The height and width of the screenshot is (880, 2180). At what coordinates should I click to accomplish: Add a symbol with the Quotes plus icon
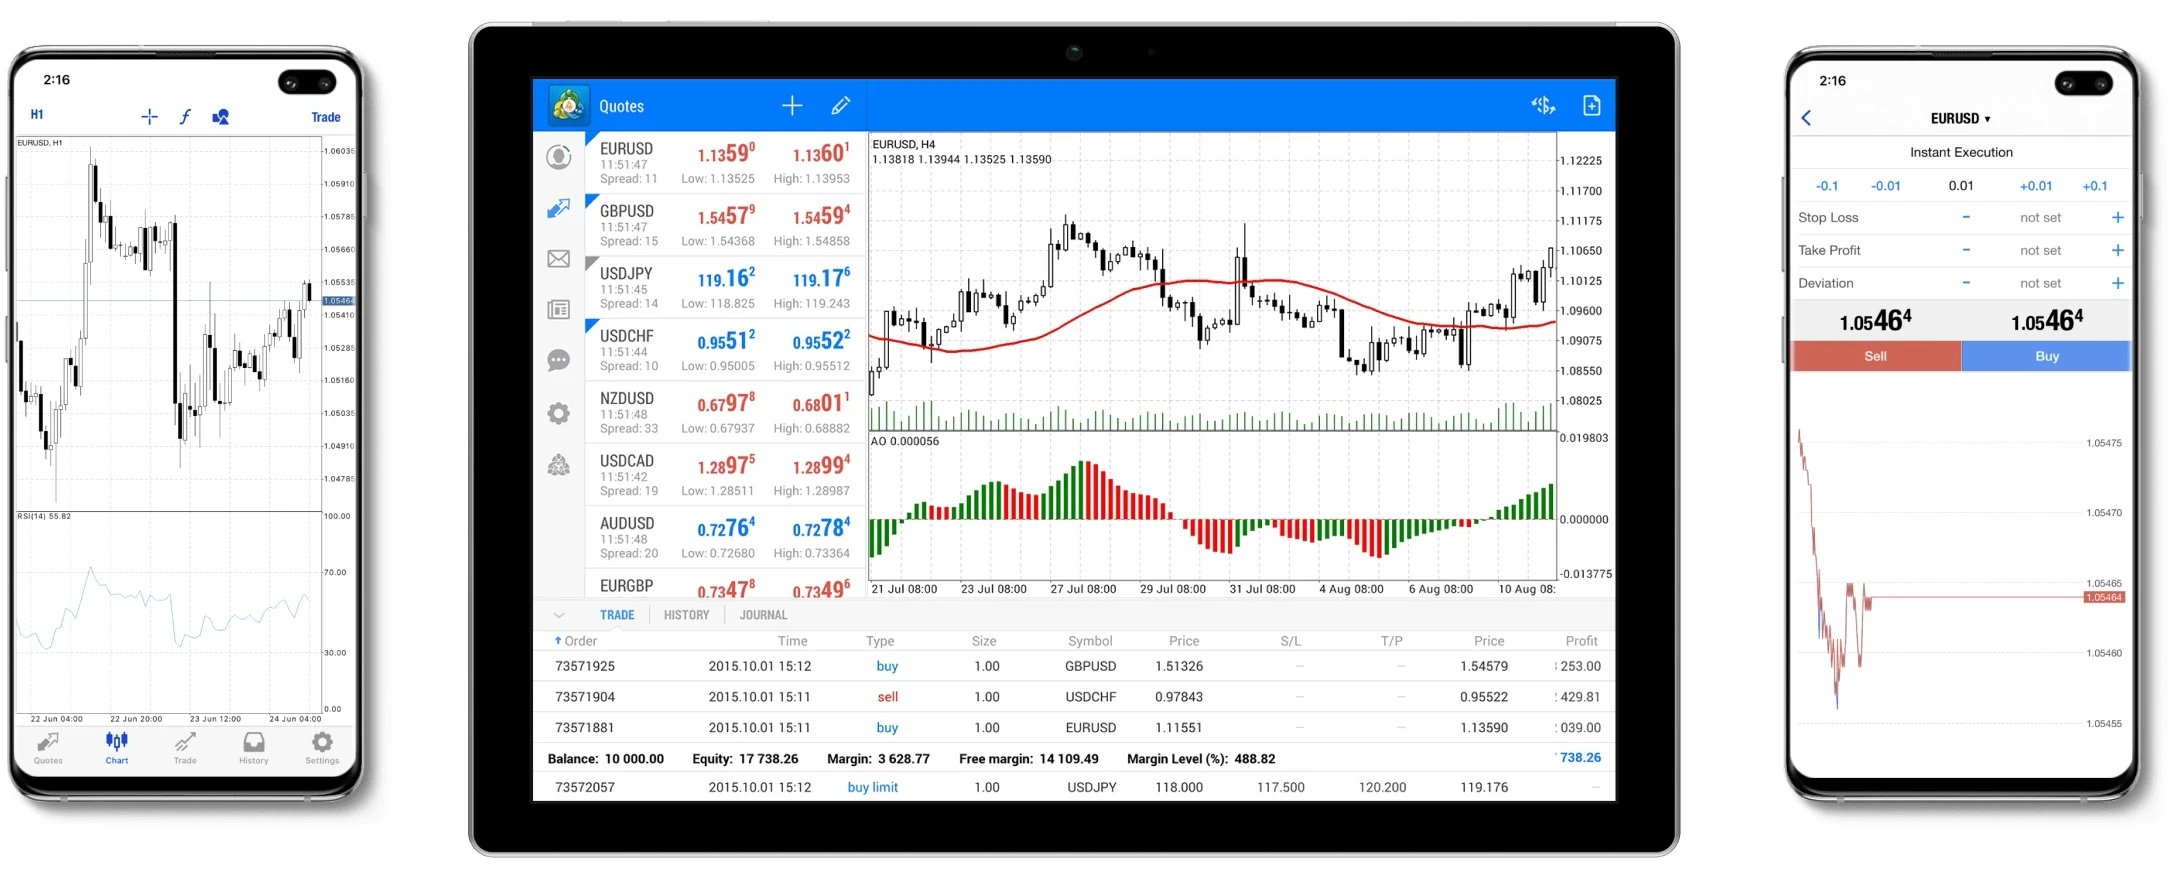792,106
